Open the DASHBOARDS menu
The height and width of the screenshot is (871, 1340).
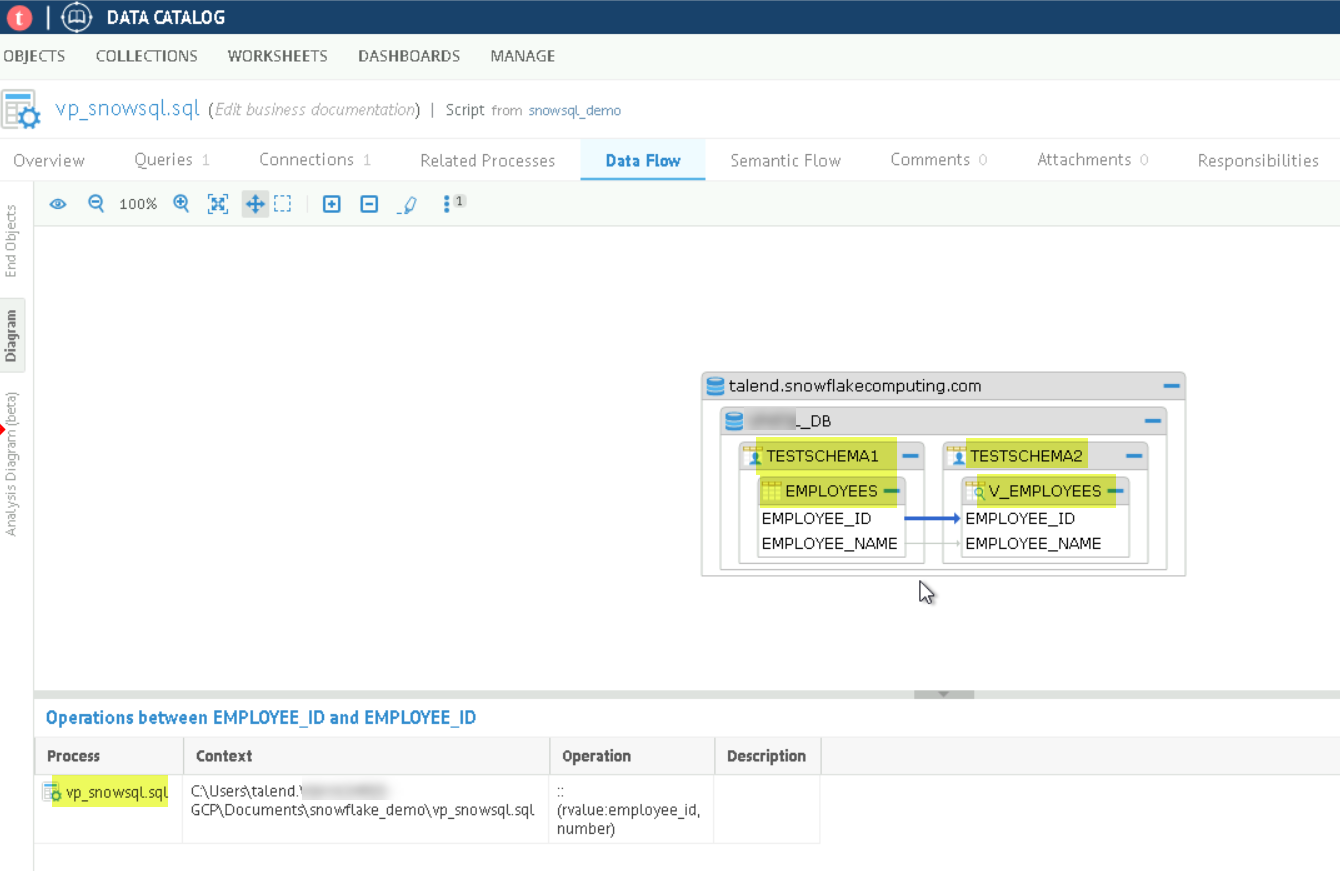(409, 56)
